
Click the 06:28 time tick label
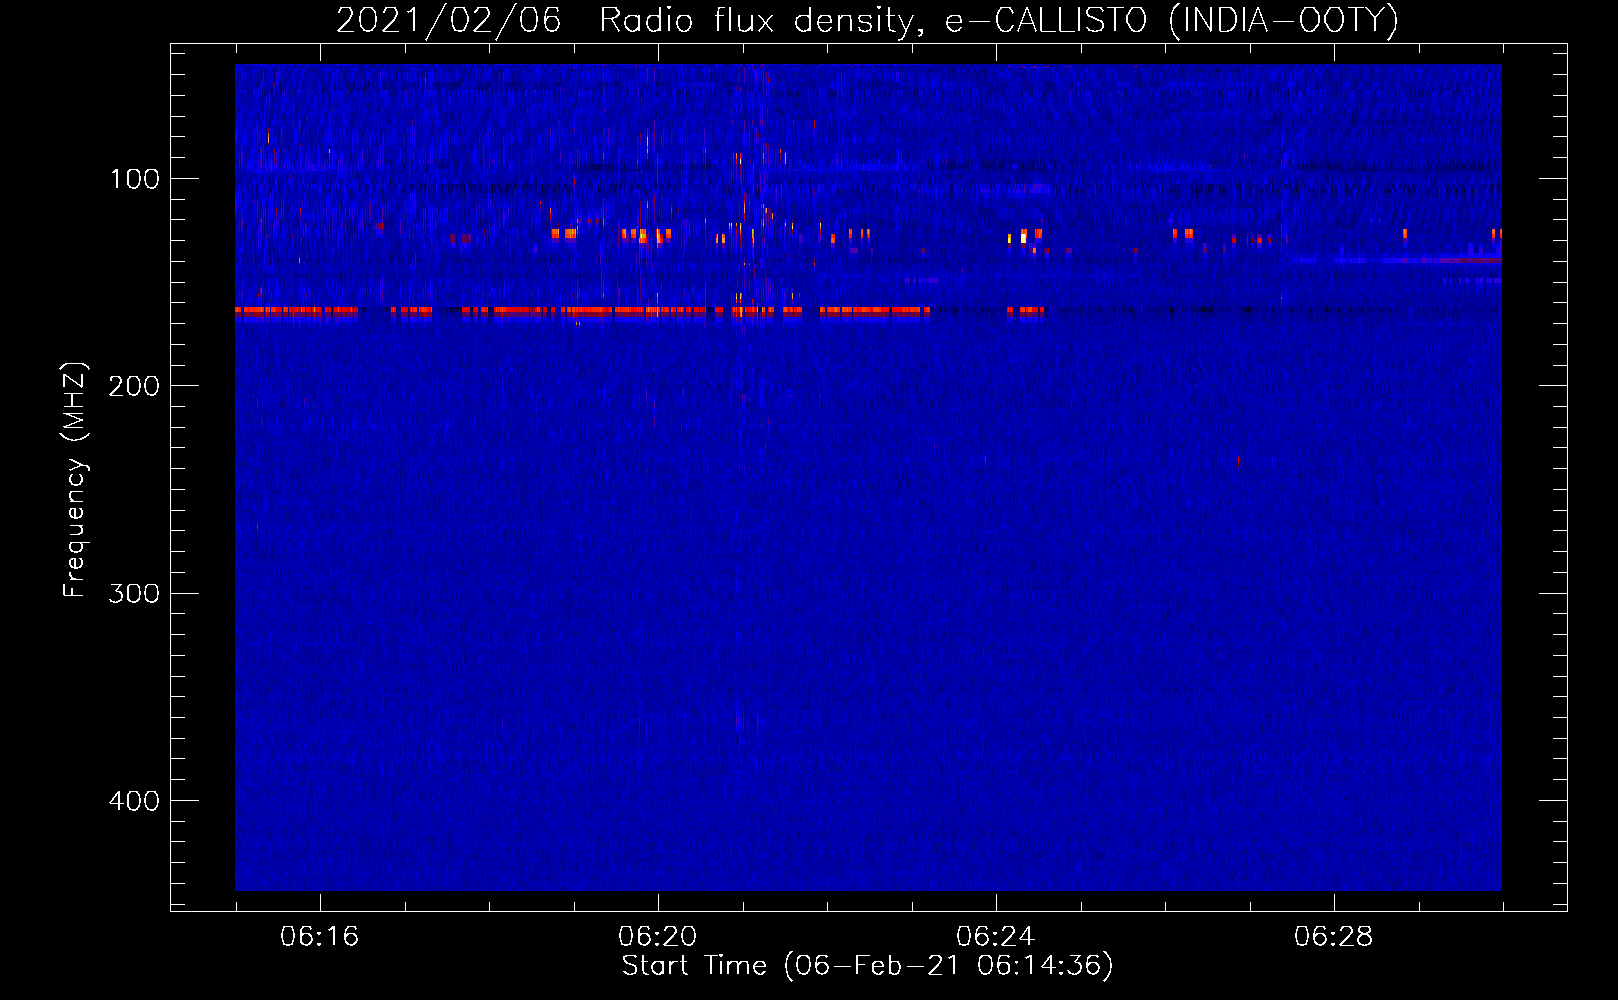[1333, 937]
